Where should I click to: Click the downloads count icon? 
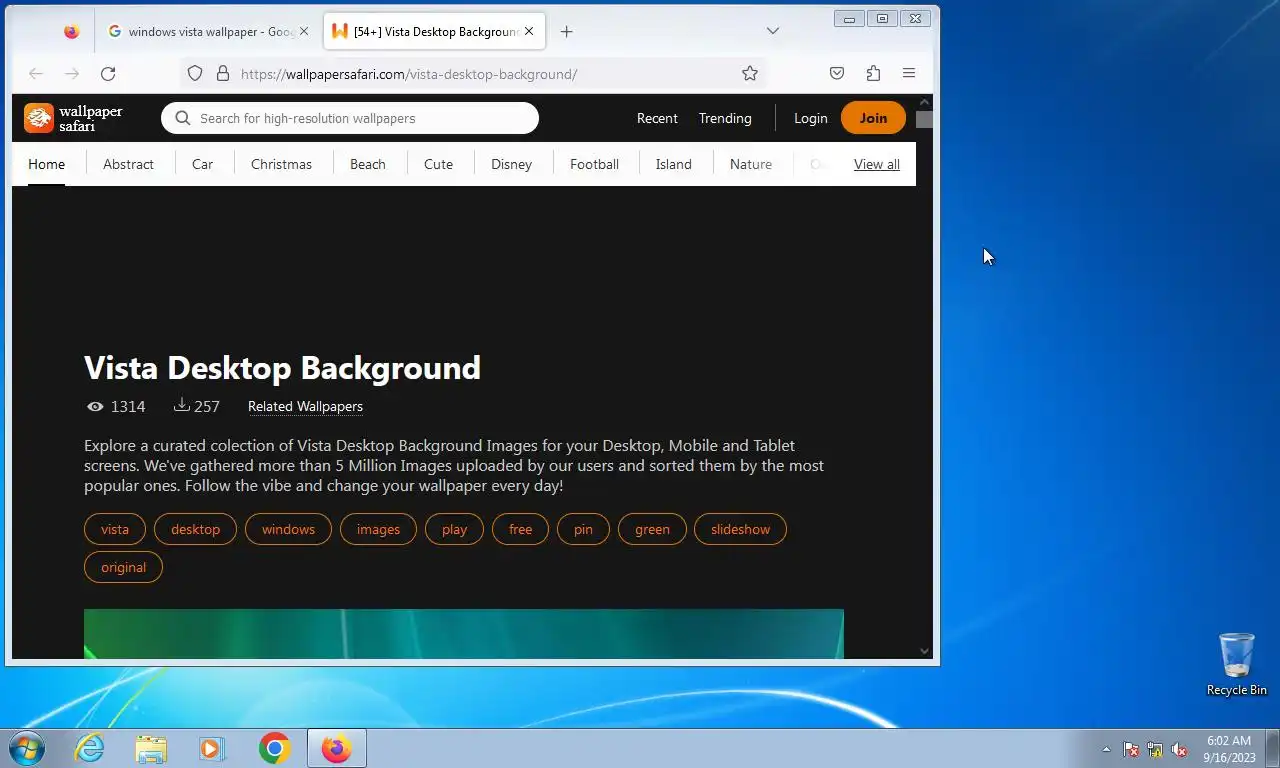(181, 405)
